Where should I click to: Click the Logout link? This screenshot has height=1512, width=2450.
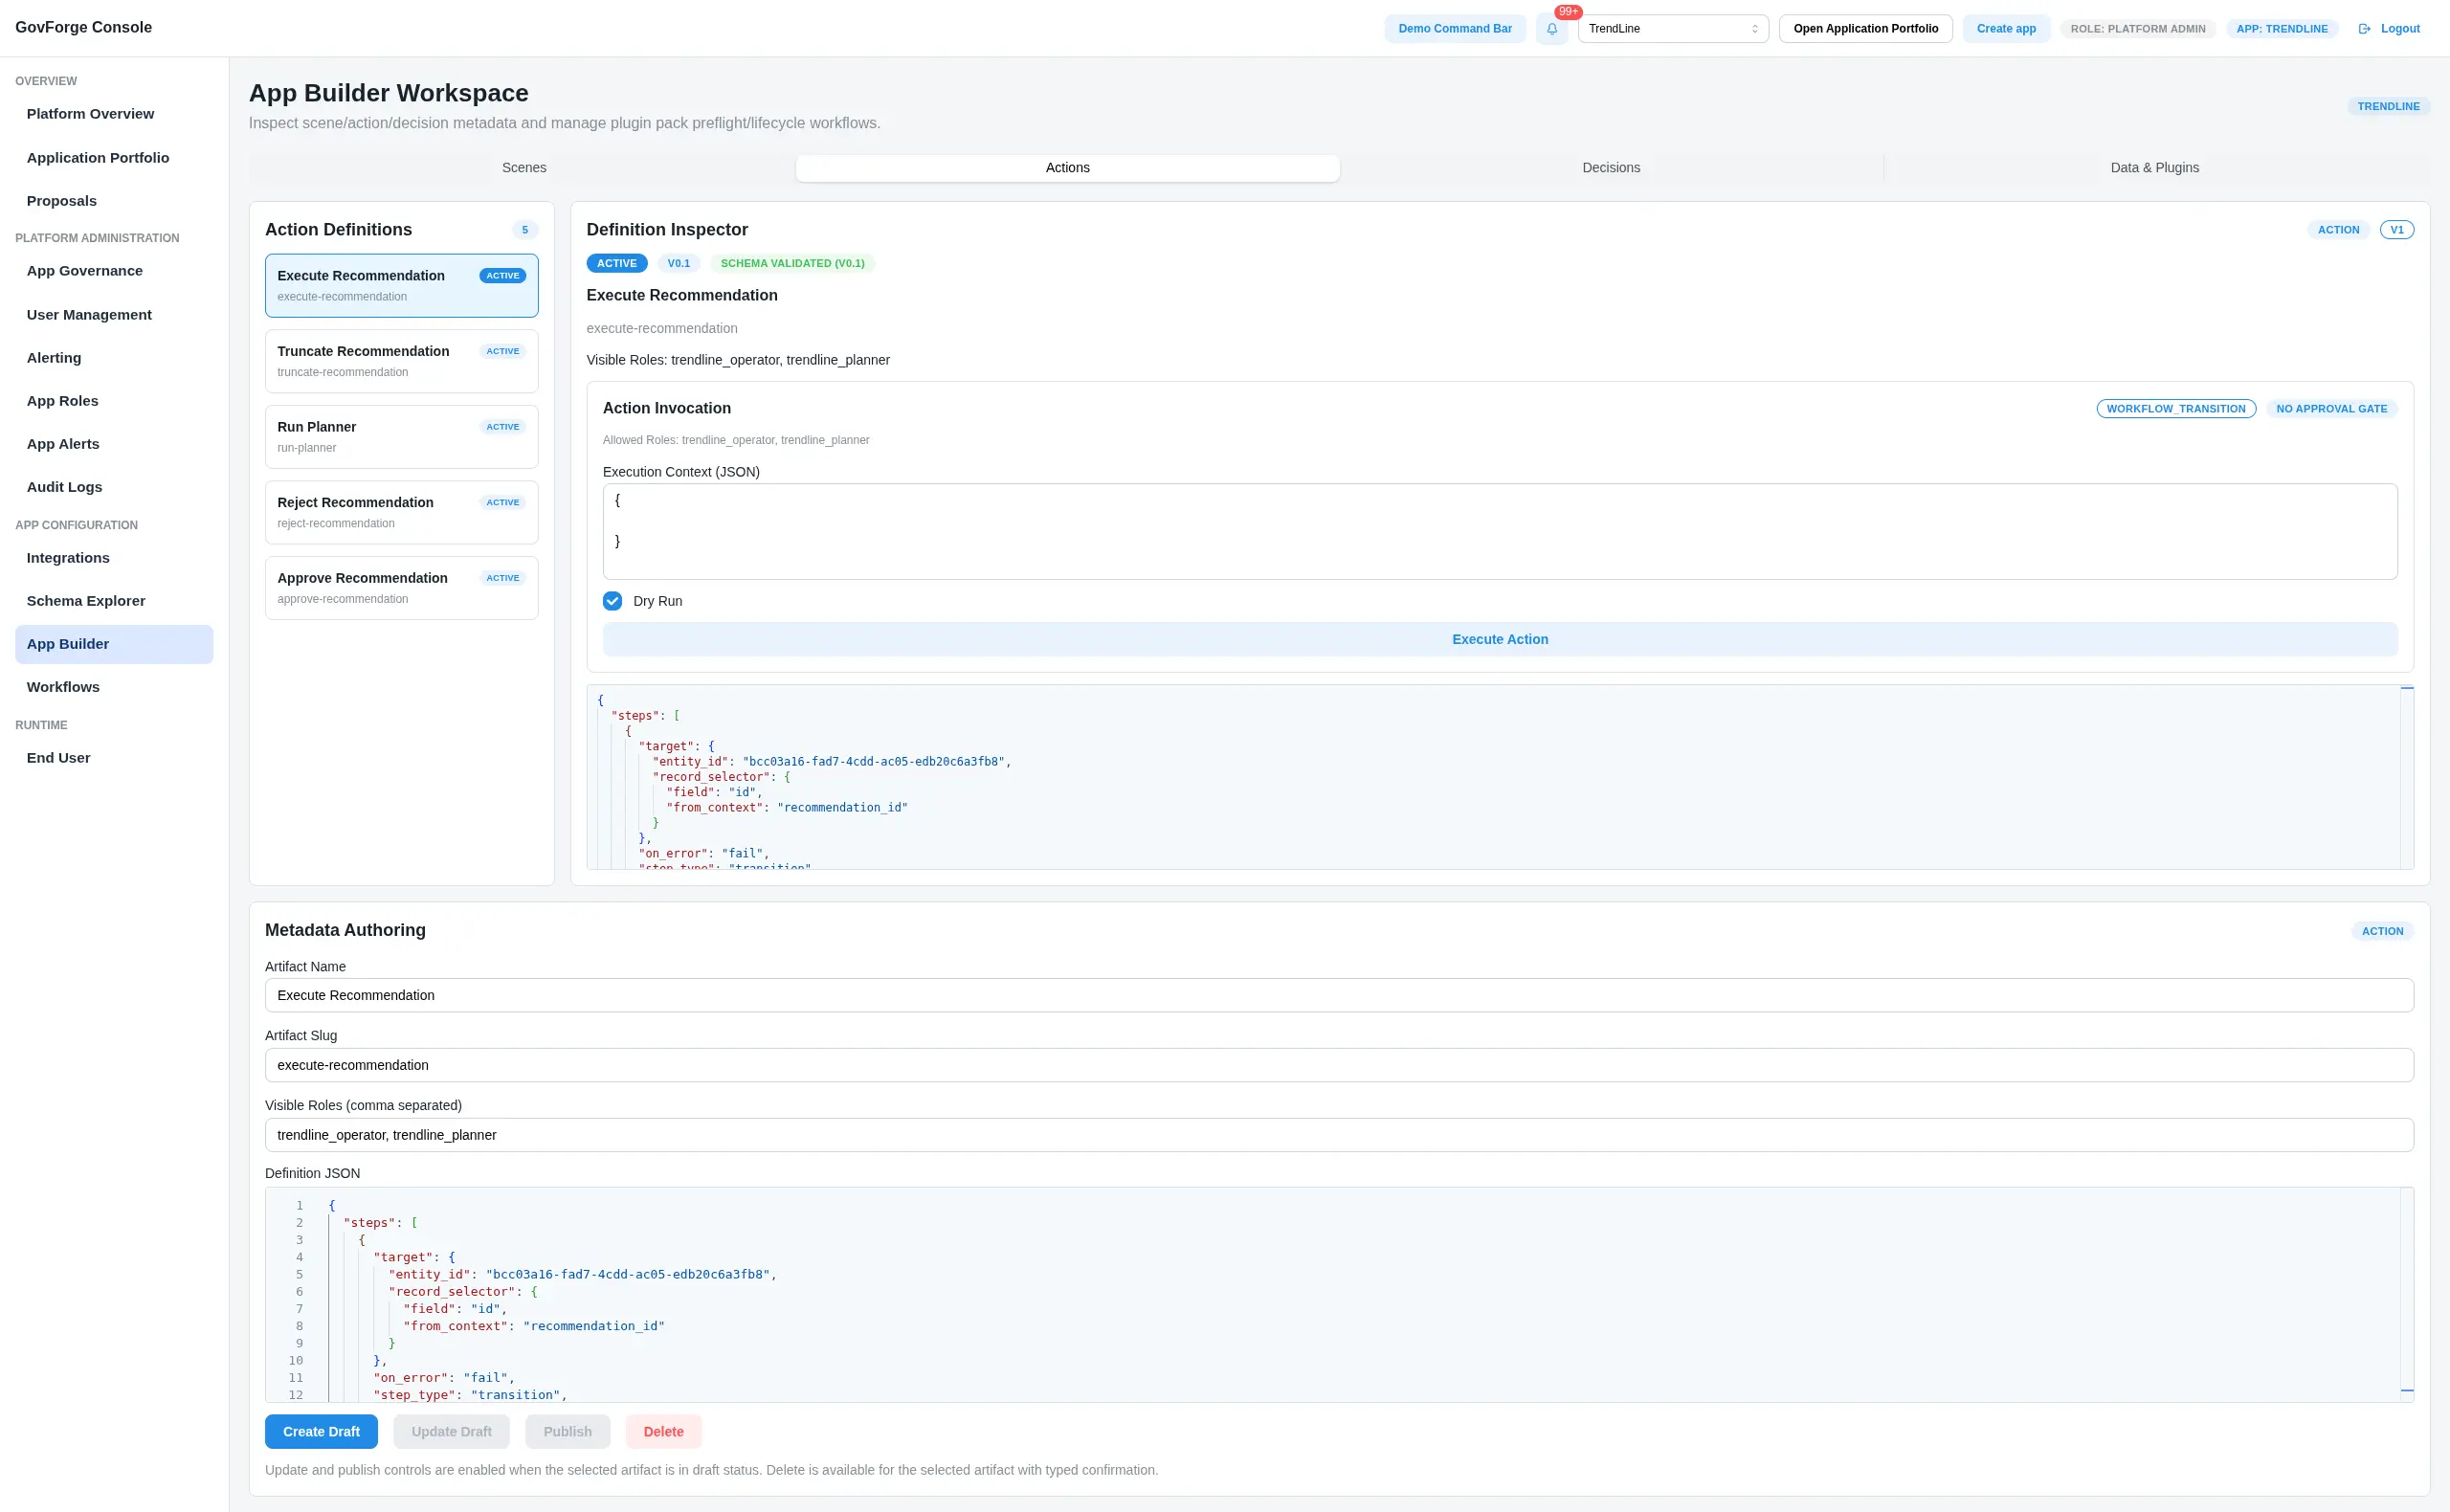[x=2400, y=29]
